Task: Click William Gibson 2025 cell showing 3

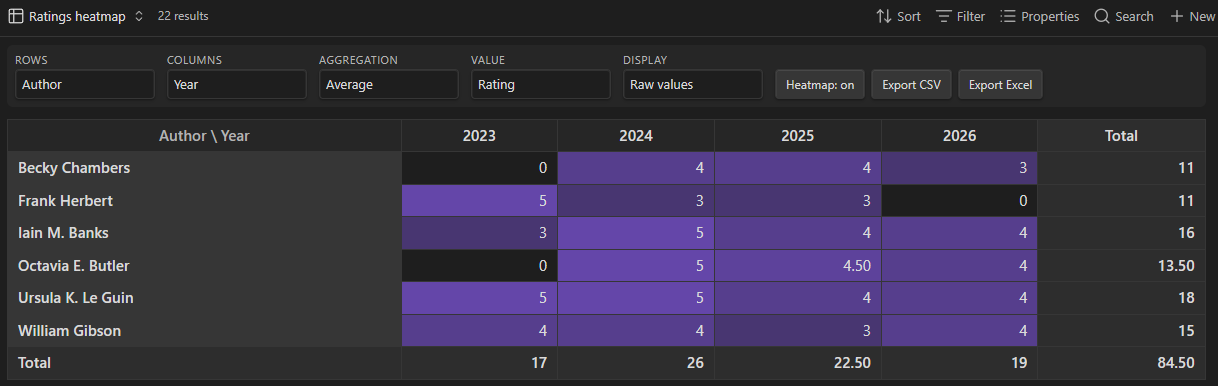Action: (x=798, y=331)
